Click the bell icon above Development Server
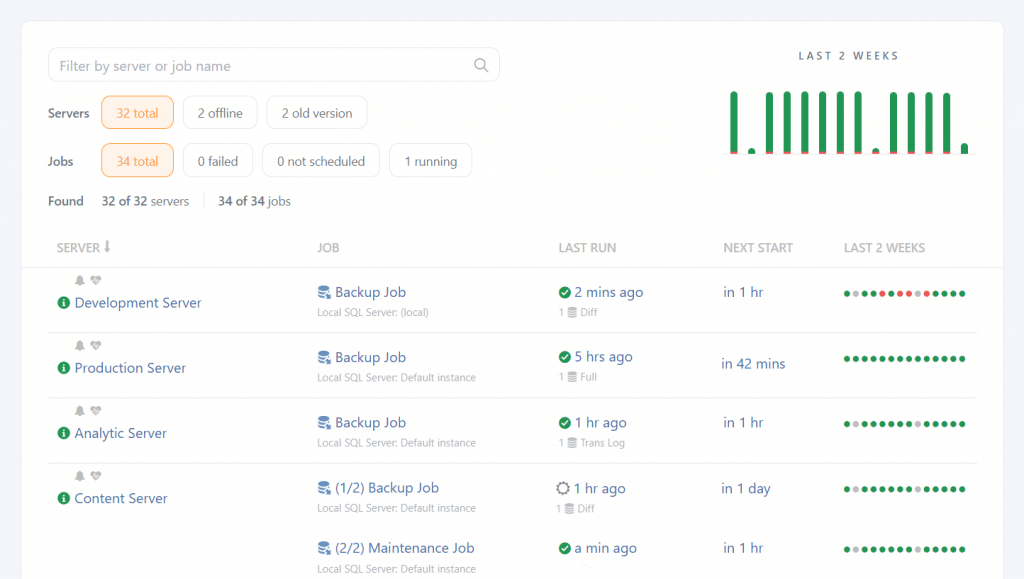Image resolution: width=1024 pixels, height=579 pixels. 79,281
